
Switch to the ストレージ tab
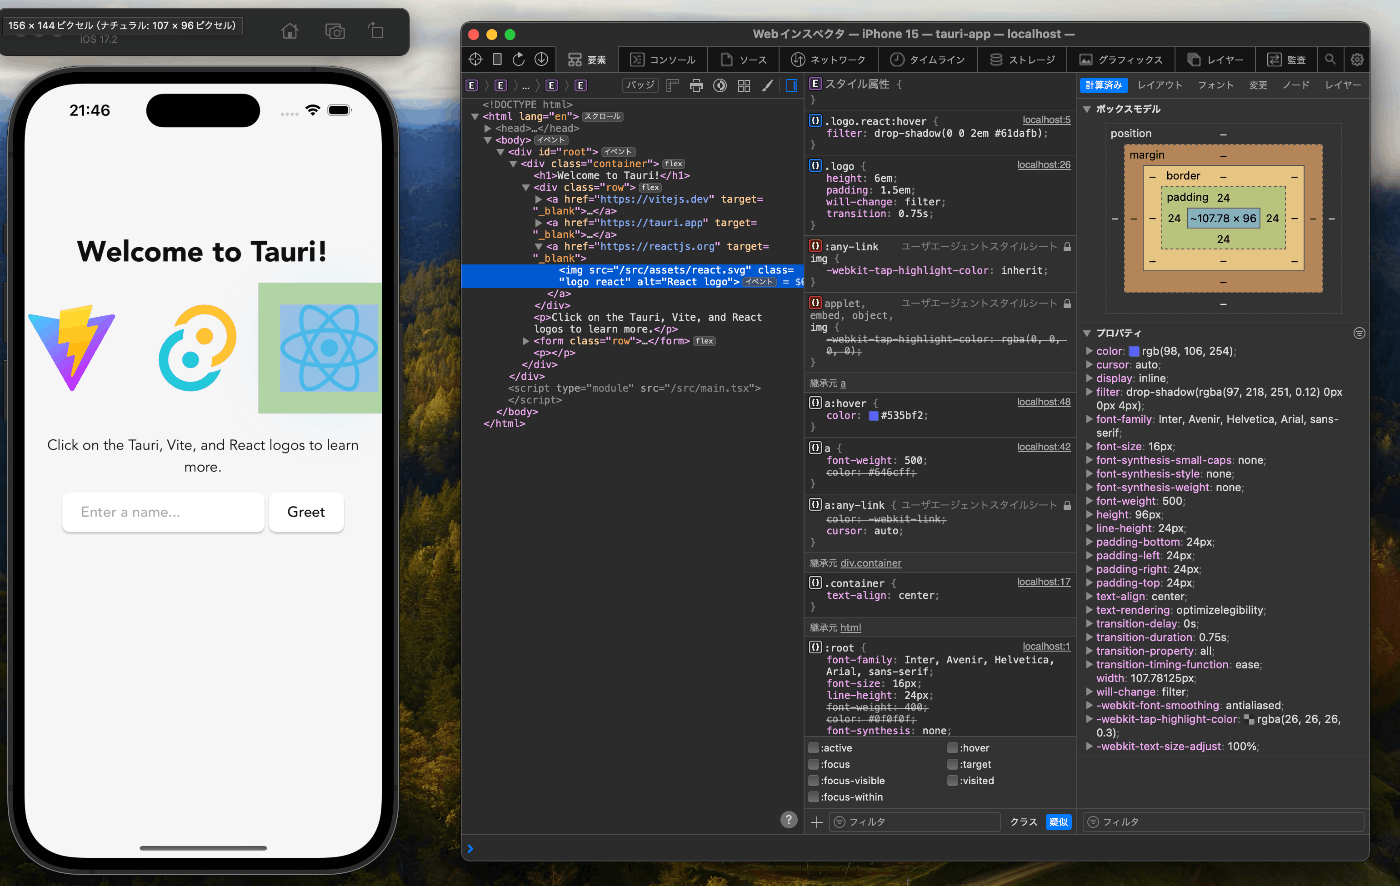tap(1023, 60)
